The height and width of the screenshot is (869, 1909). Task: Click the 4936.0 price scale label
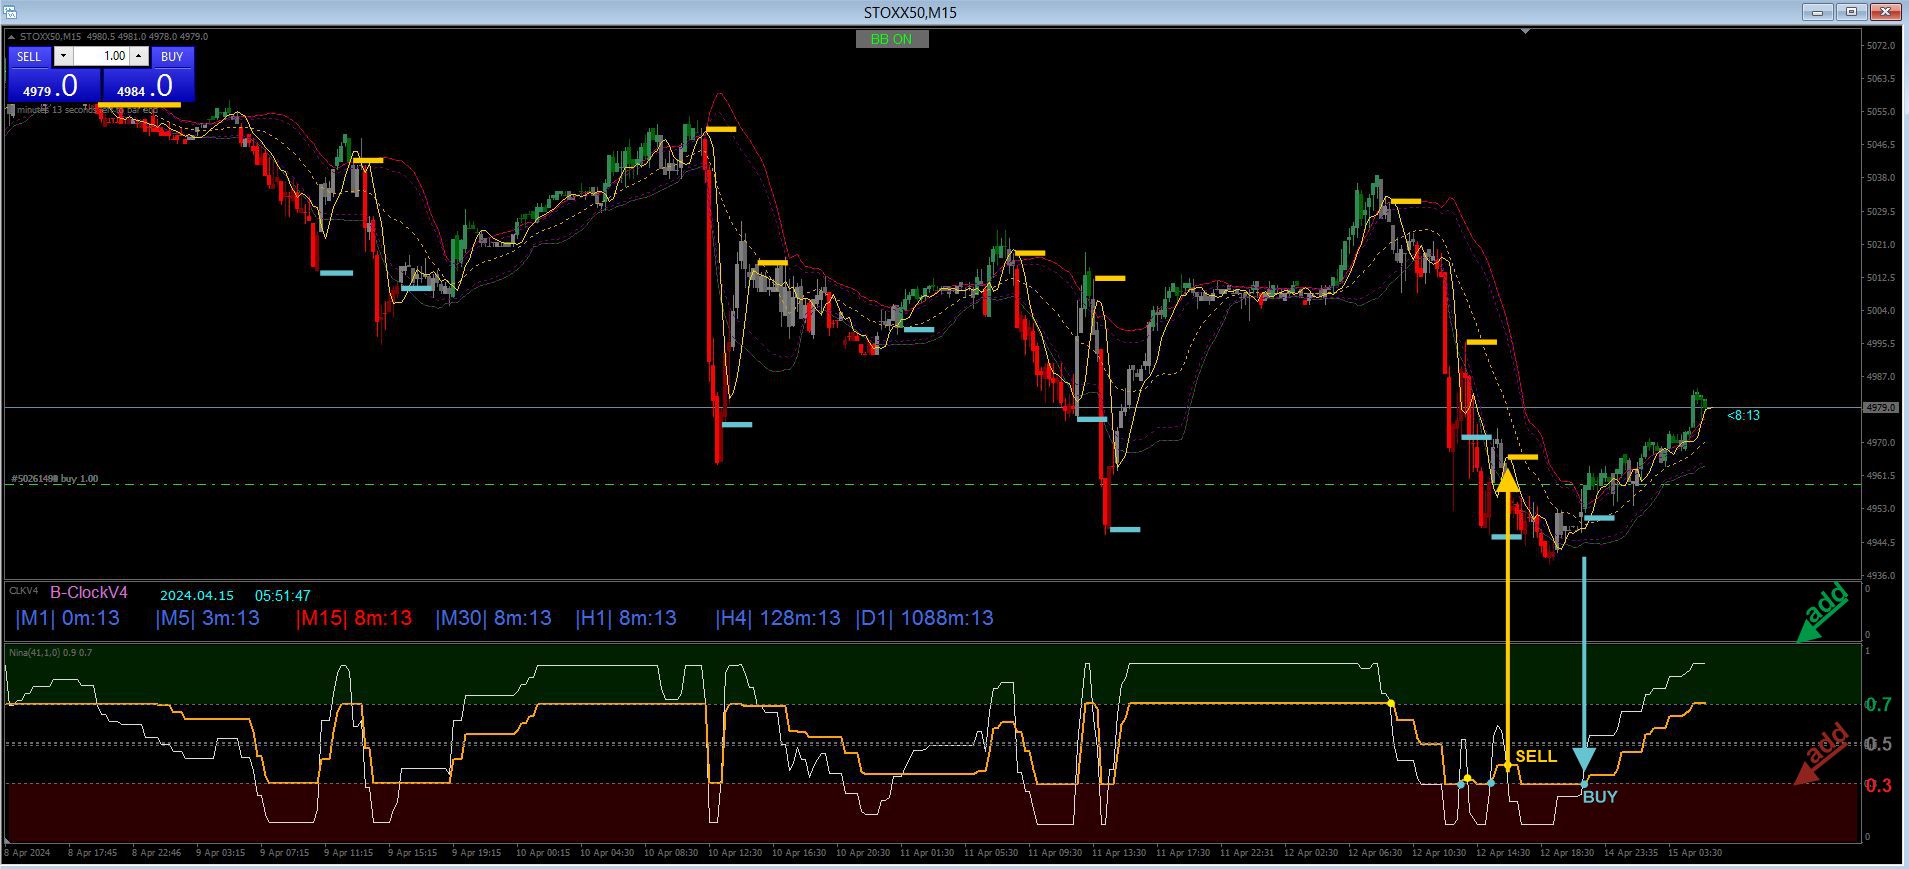(x=1881, y=576)
